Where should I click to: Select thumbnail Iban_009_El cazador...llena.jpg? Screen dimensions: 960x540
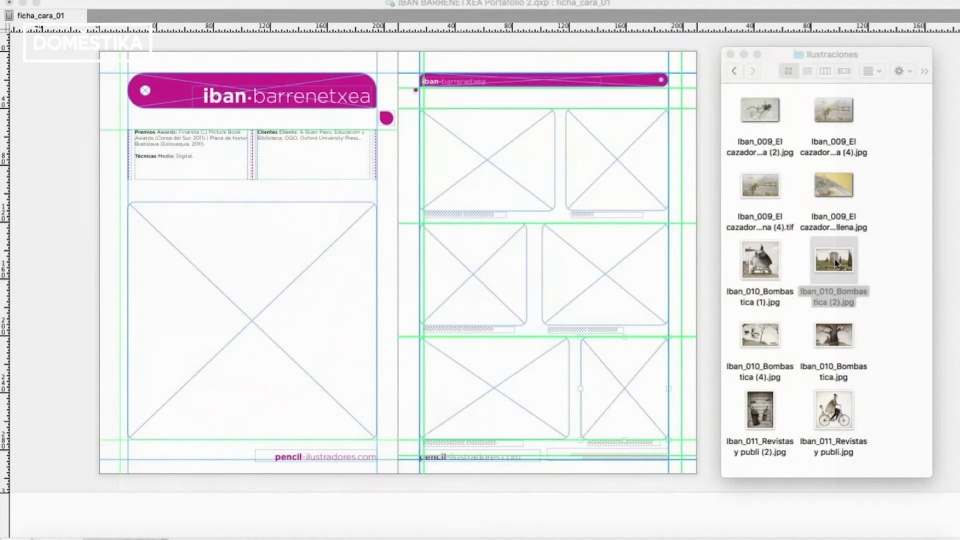click(x=833, y=186)
